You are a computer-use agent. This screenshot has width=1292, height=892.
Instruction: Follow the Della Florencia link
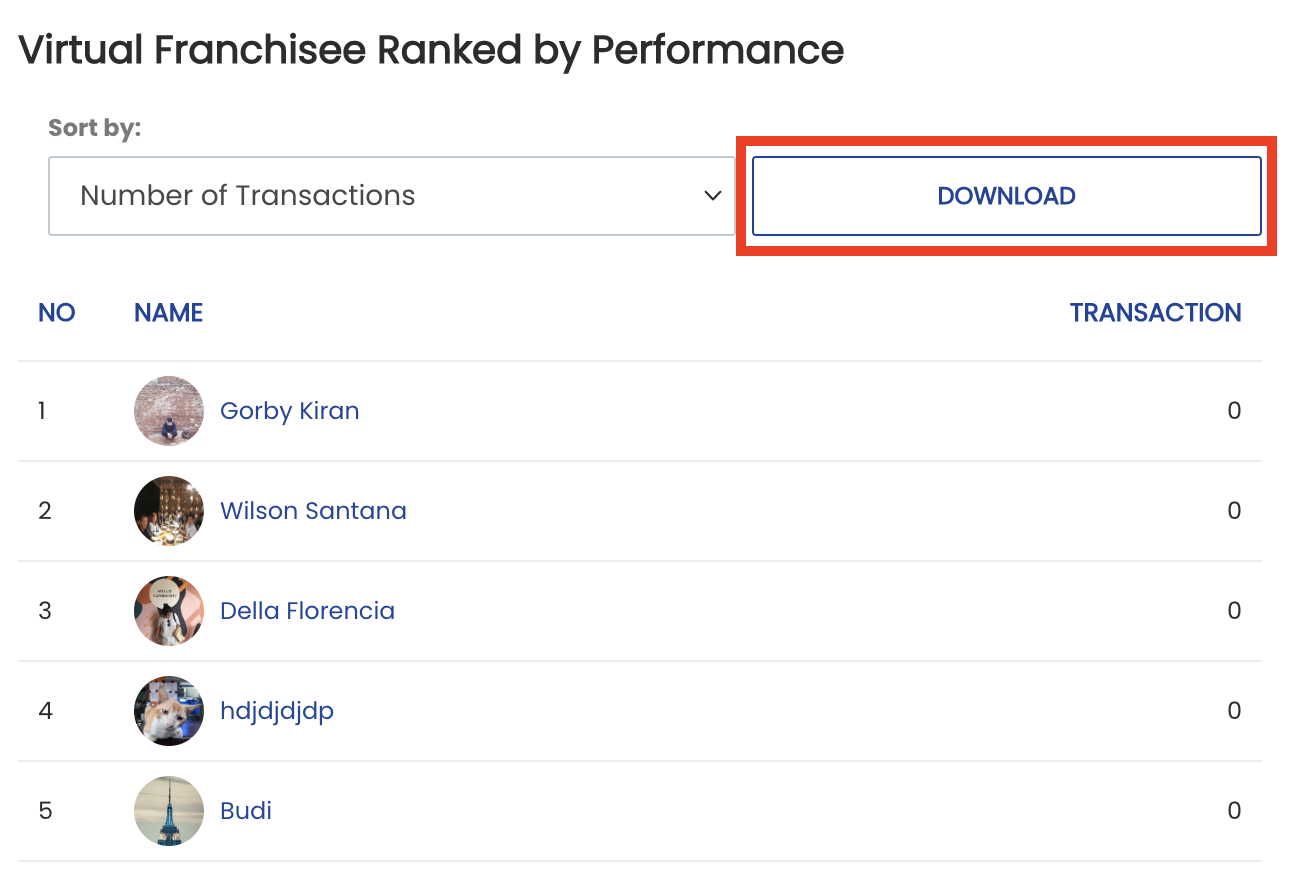point(308,611)
